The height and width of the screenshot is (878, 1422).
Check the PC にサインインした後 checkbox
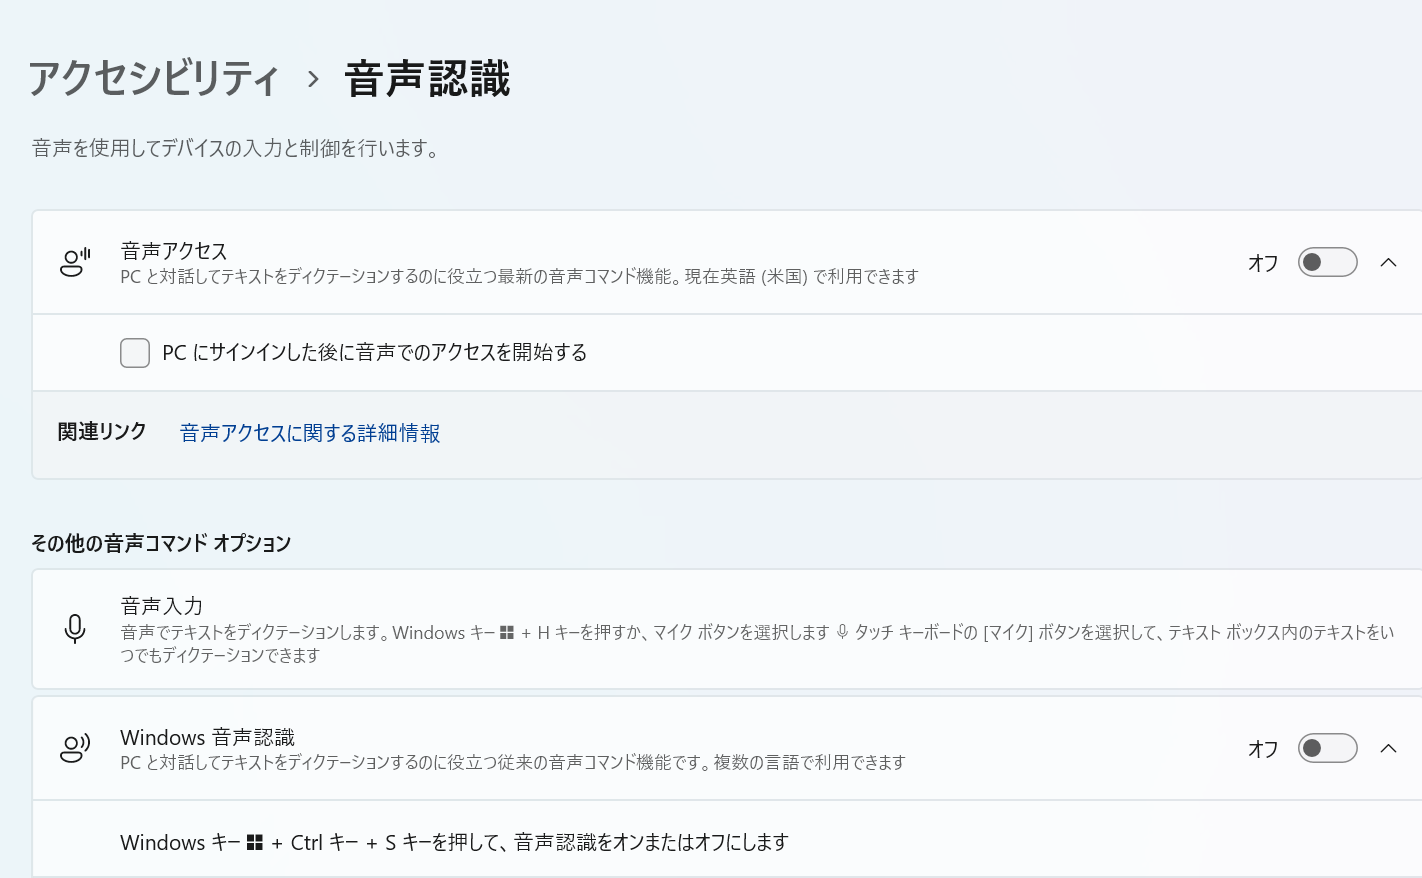135,353
